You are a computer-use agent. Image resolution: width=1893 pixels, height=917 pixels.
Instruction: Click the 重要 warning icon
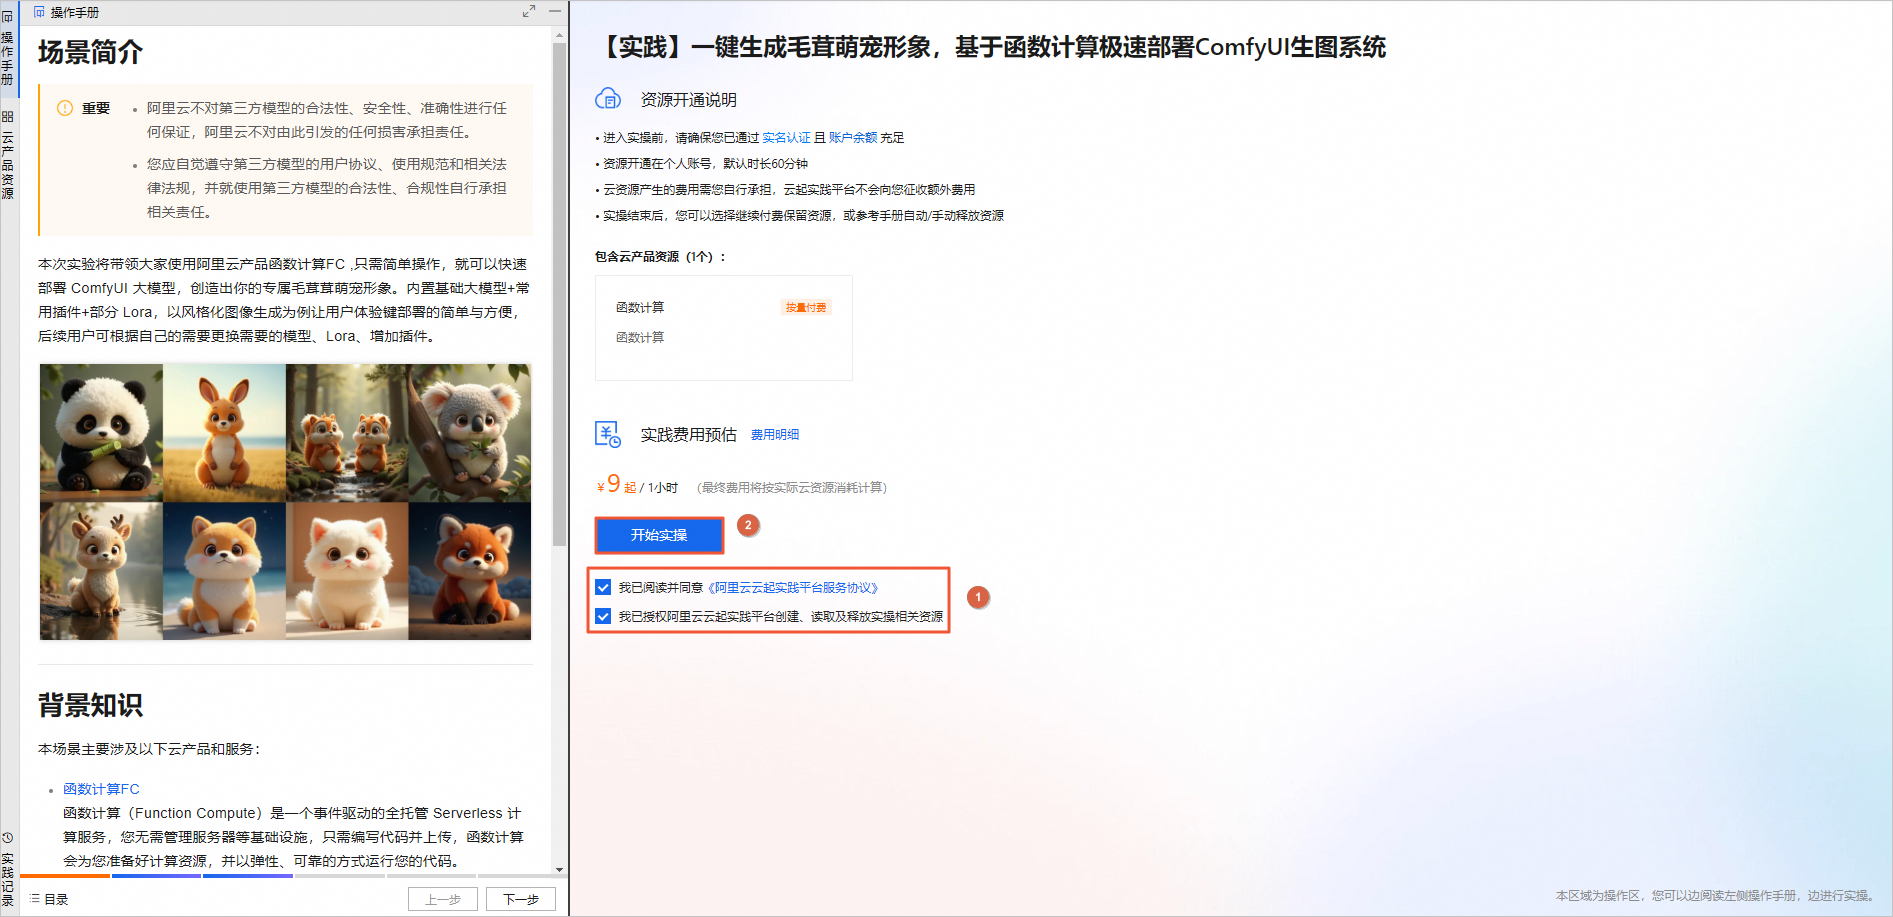[x=65, y=108]
